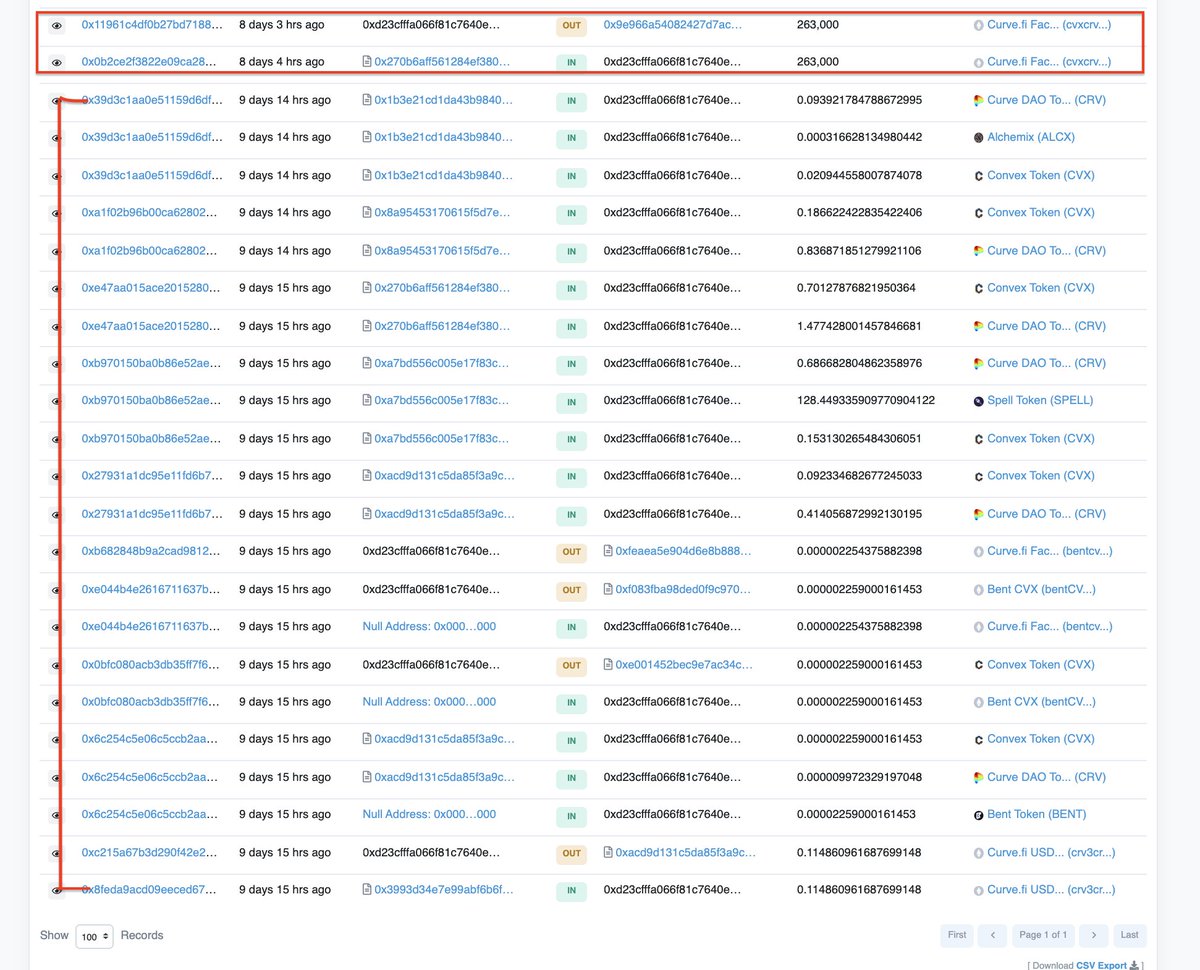Click the Page 1 of 1 indicator
Image resolution: width=1200 pixels, height=970 pixels.
click(1043, 935)
